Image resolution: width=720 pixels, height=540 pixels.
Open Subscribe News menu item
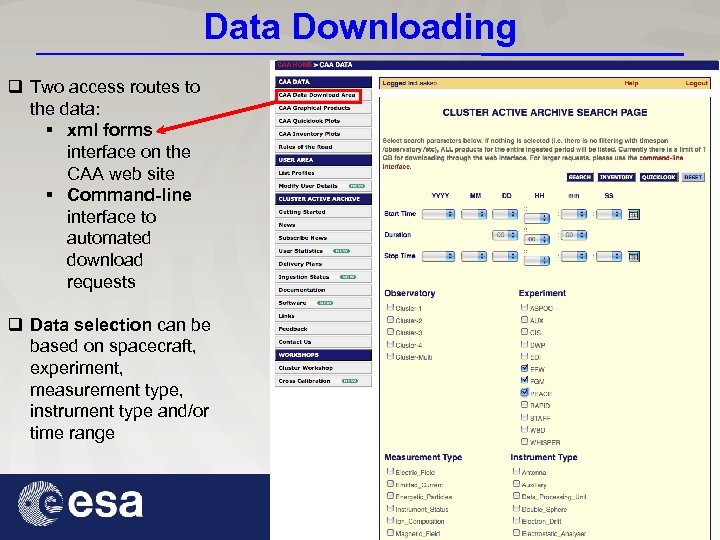323,238
